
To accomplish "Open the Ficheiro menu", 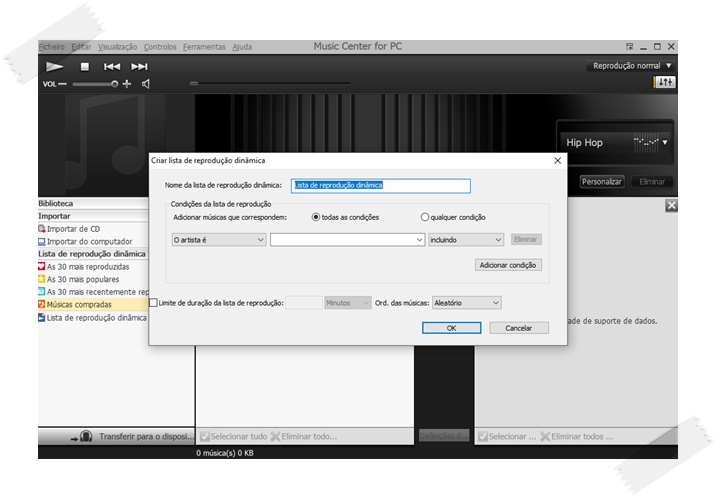I will click(x=52, y=47).
